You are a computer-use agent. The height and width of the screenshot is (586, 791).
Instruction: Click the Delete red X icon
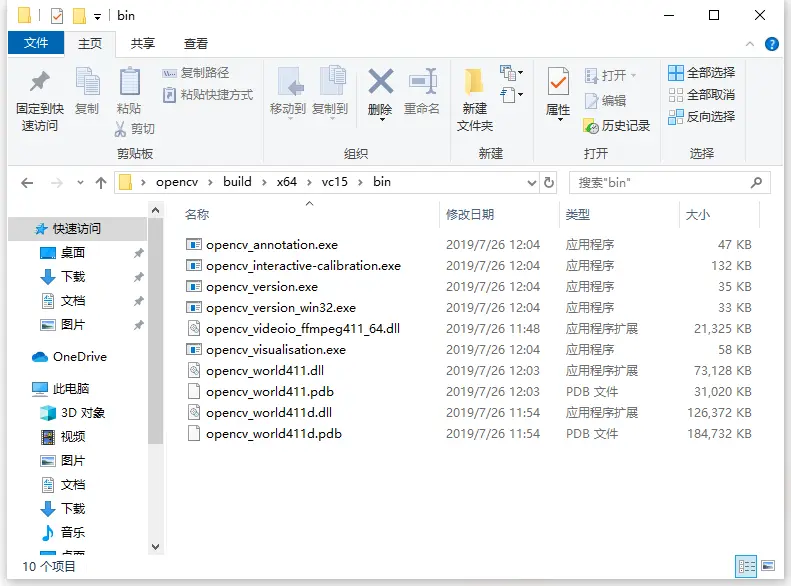380,81
